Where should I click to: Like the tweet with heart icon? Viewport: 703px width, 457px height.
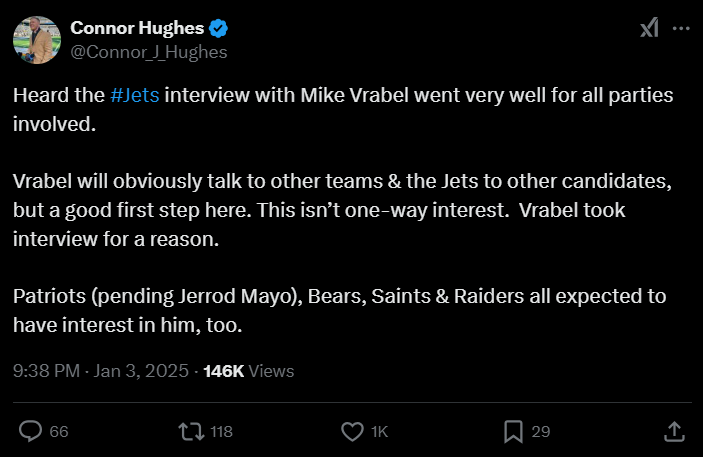tap(352, 431)
